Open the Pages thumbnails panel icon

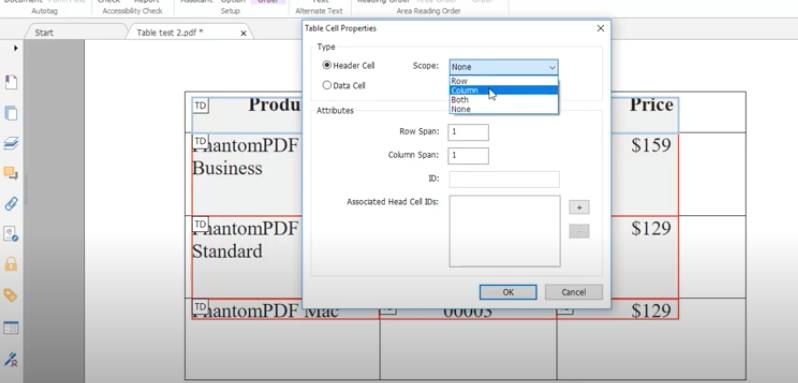(x=11, y=113)
